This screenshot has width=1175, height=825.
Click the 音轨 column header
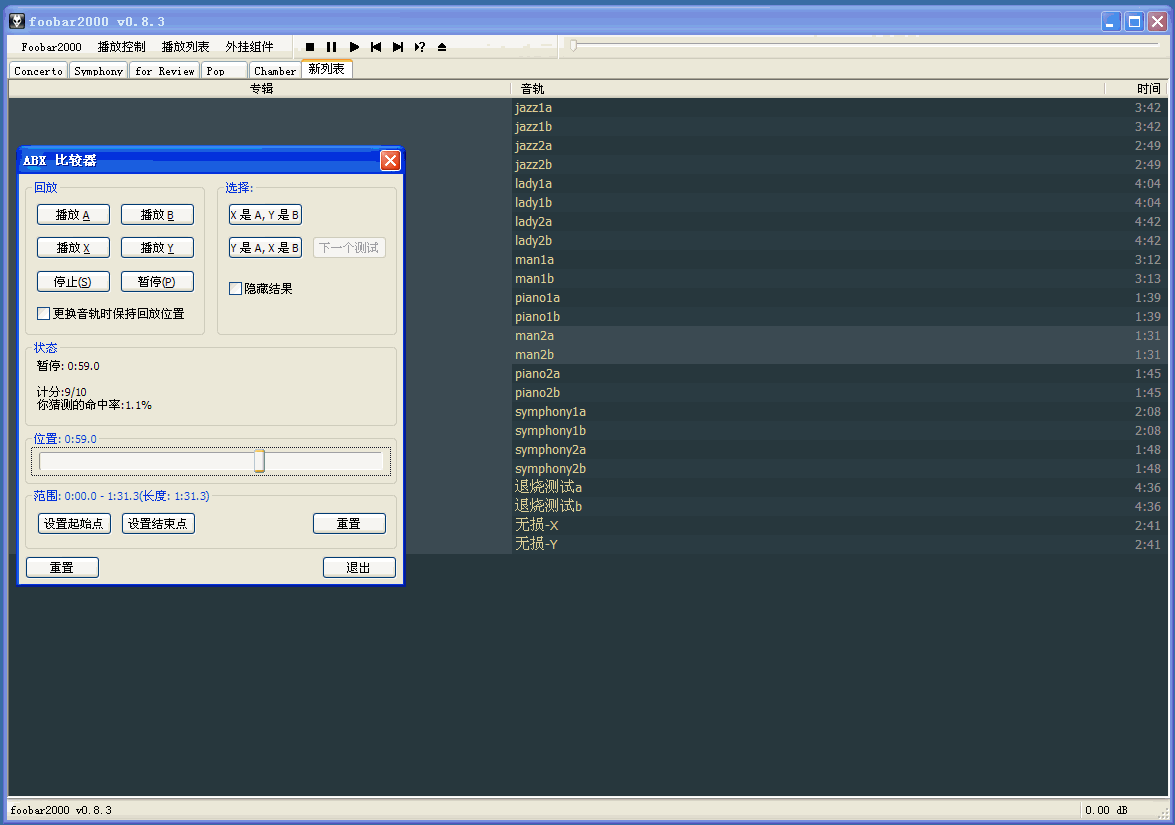[x=808, y=88]
